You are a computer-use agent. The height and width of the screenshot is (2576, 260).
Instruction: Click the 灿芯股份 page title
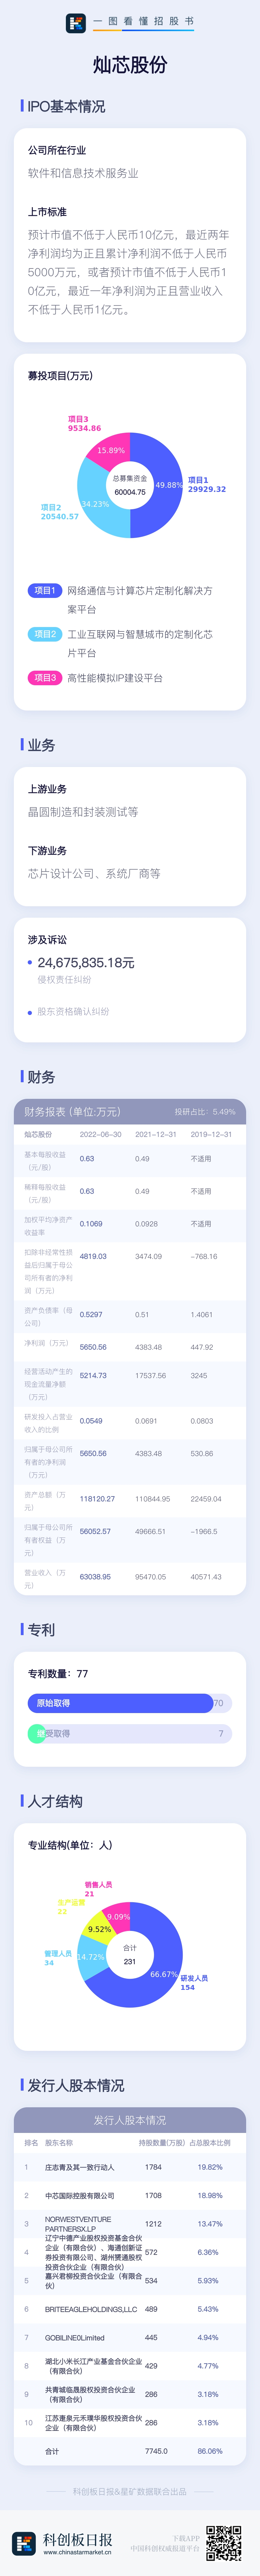pos(130,65)
